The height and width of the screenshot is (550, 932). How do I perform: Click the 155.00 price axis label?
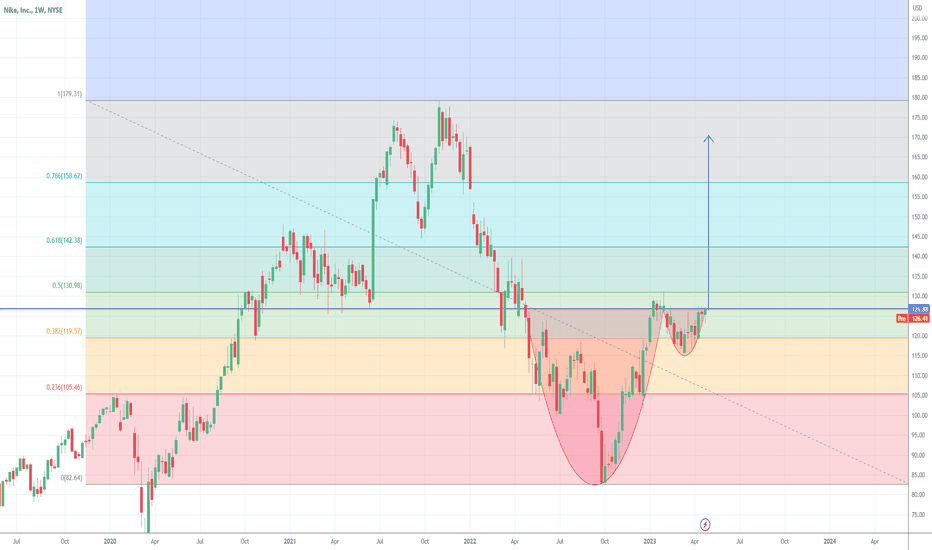[919, 197]
